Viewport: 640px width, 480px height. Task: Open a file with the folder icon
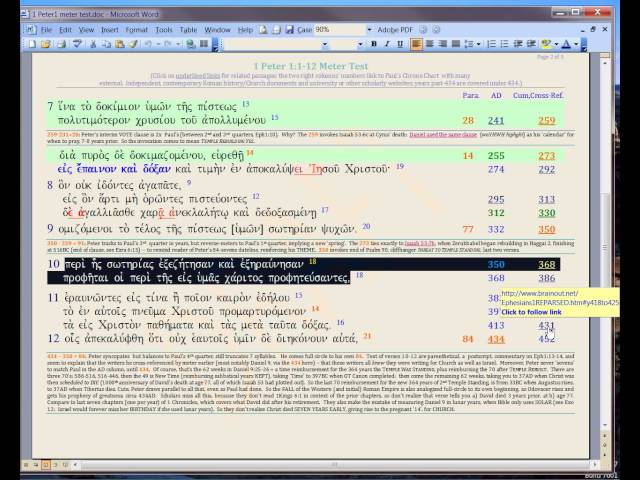click(46, 44)
